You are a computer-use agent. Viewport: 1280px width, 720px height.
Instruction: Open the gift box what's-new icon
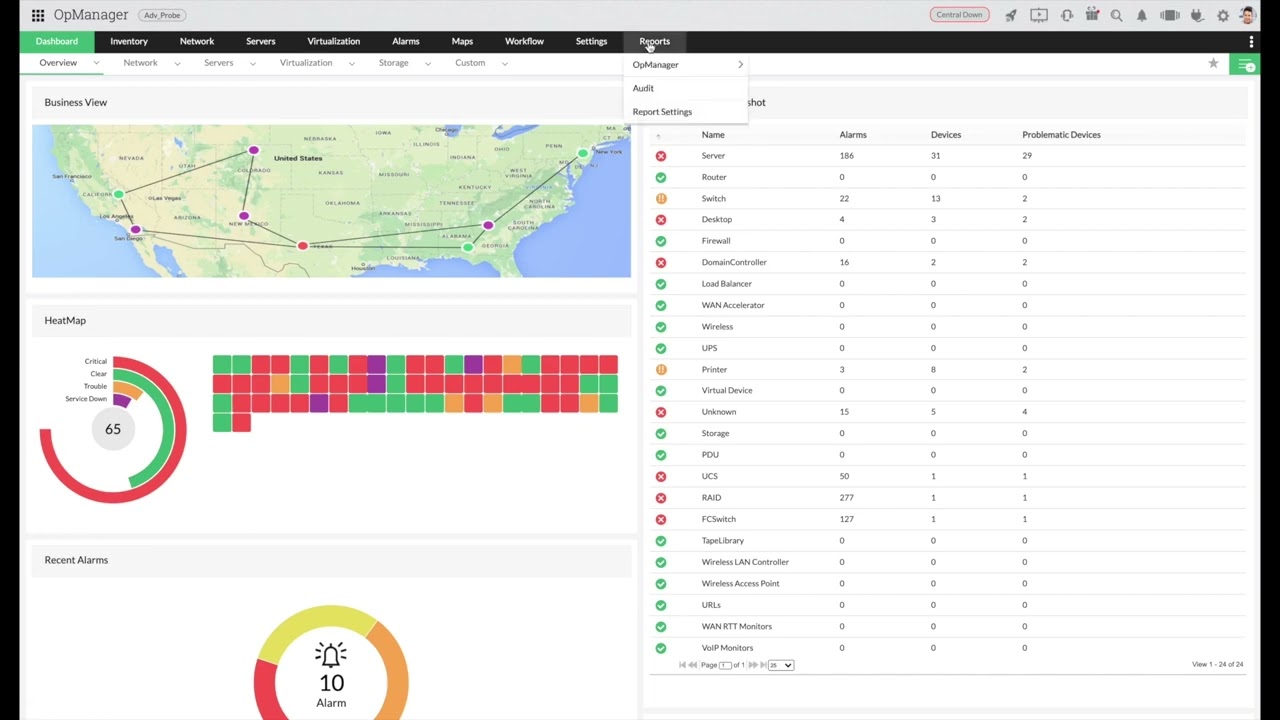click(x=1091, y=15)
